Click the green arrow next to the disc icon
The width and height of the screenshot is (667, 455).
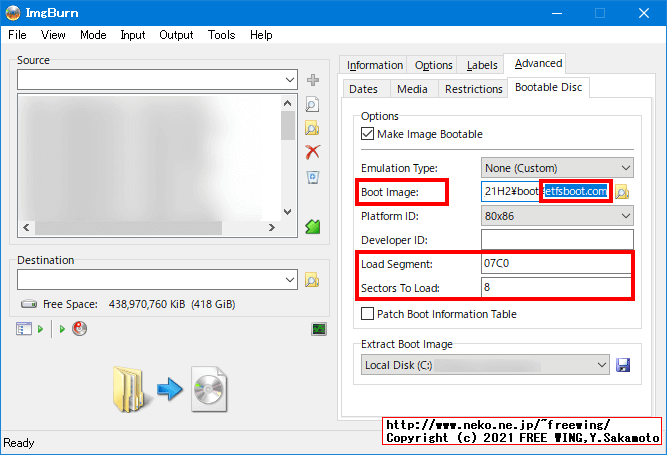pyautogui.click(x=62, y=329)
